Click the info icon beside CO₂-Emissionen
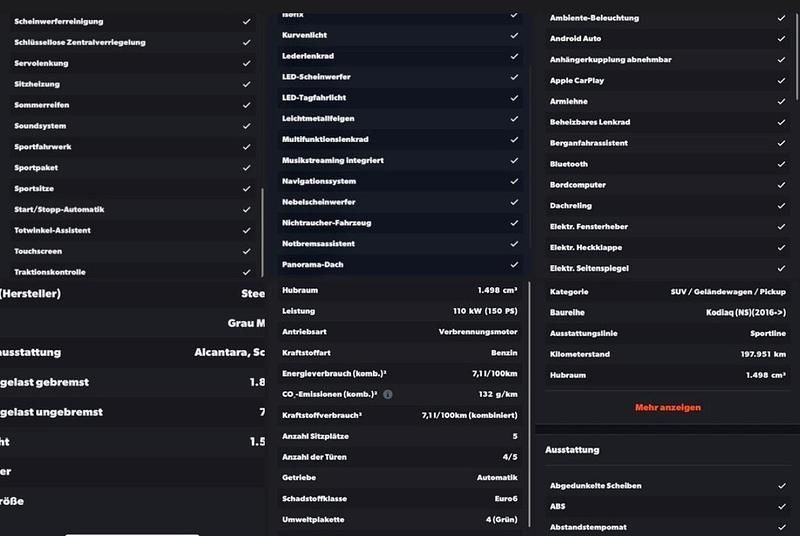Screen dimensions: 800x536 click(x=388, y=394)
